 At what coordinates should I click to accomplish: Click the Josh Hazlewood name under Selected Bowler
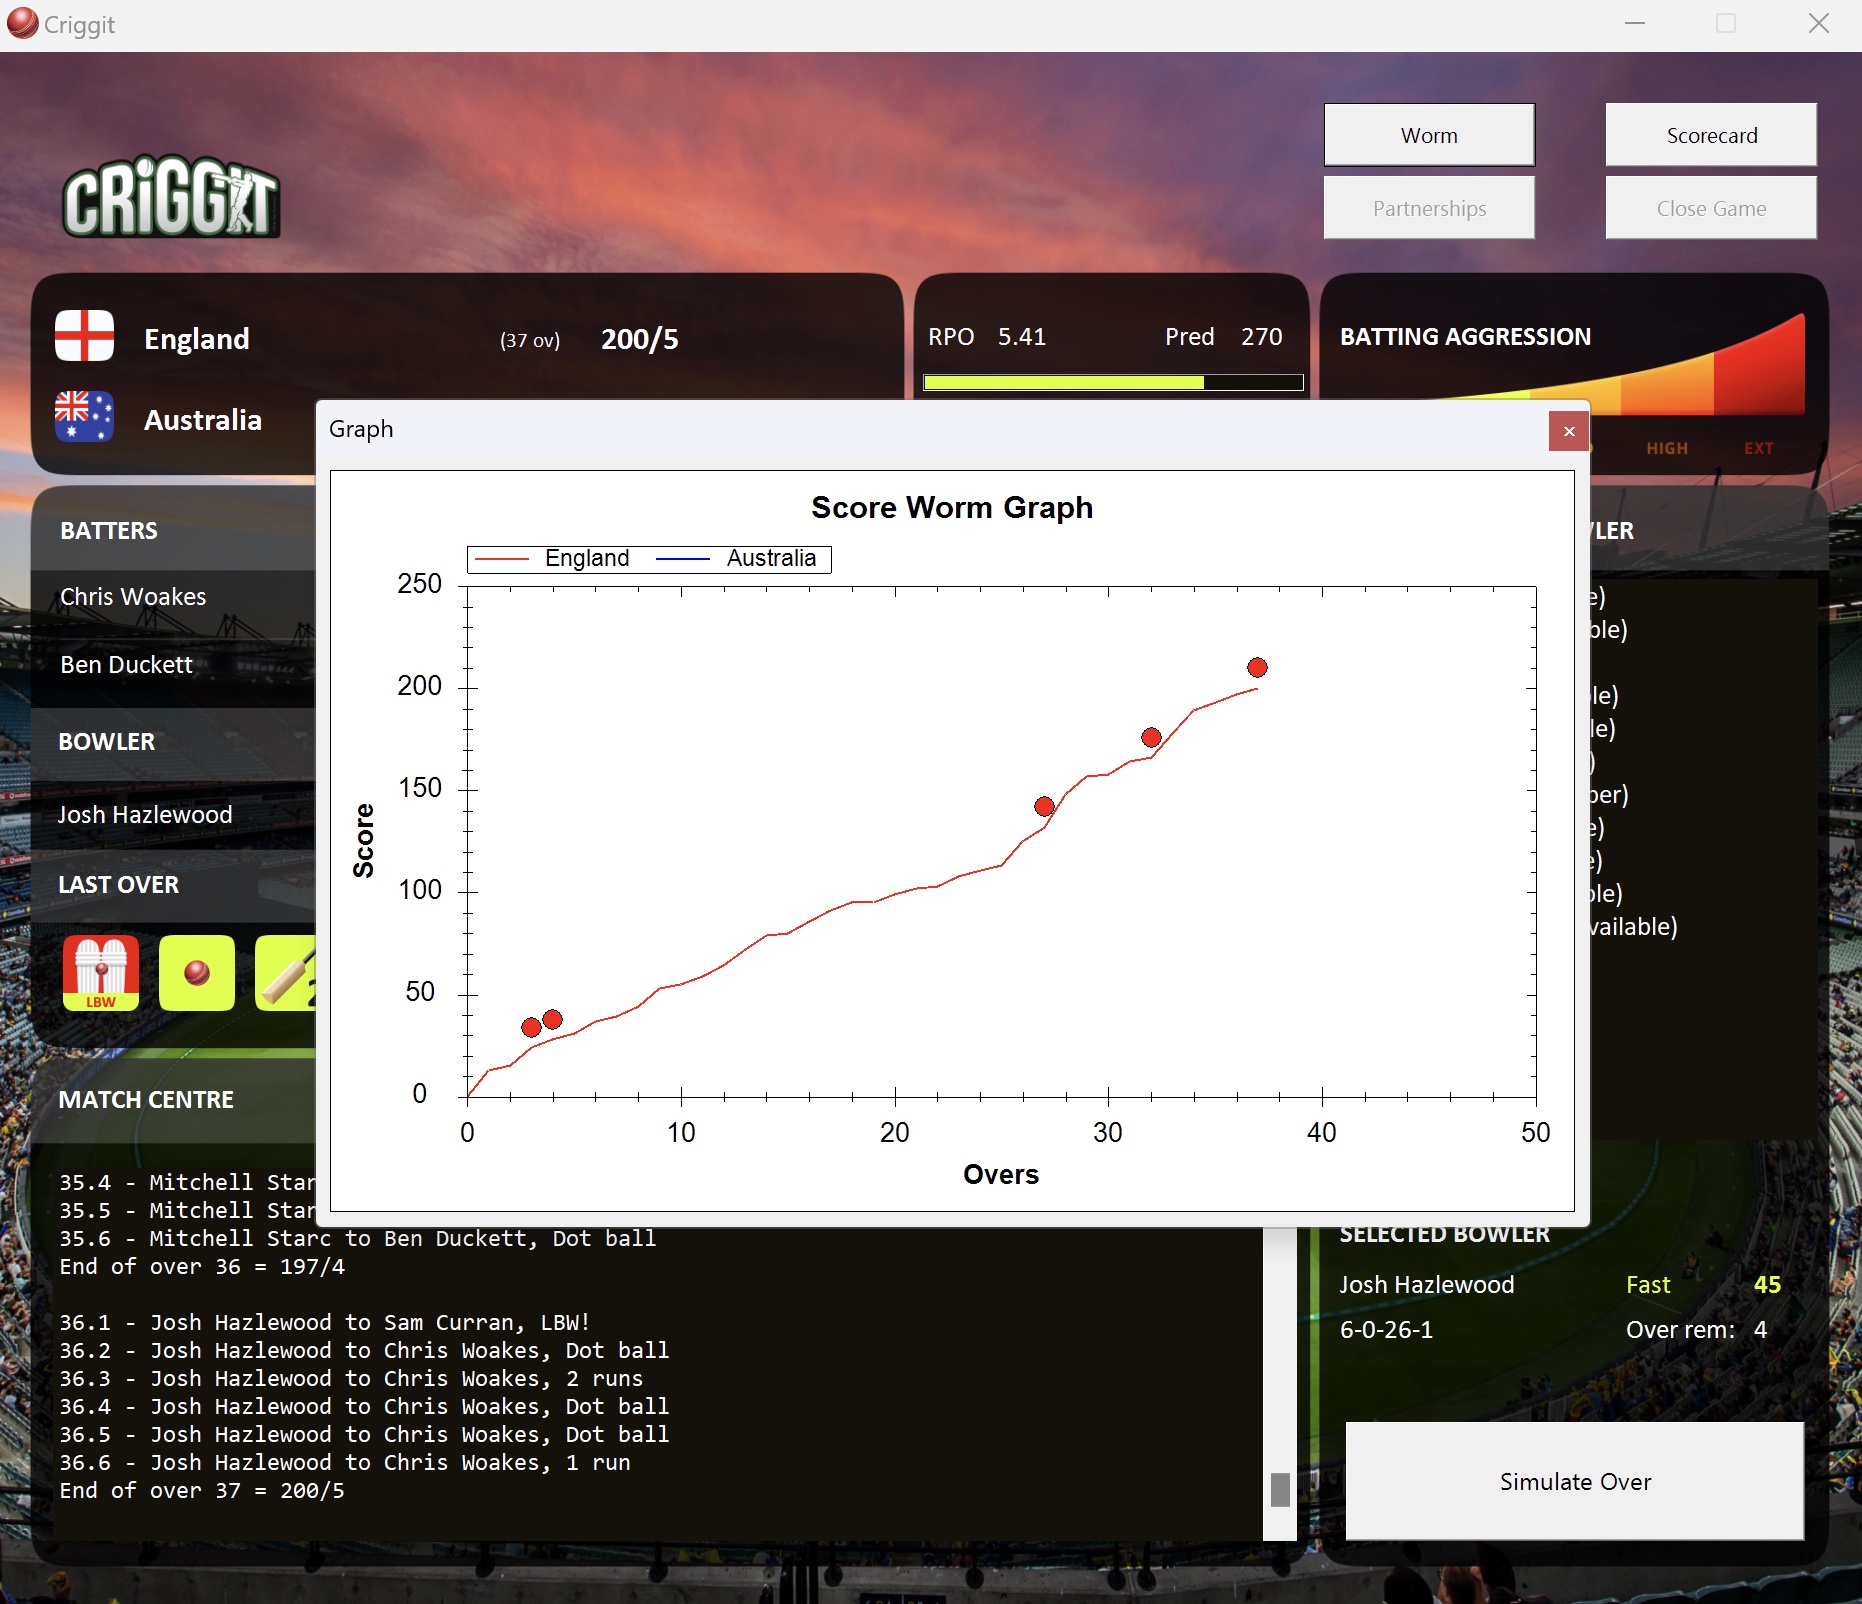pos(1427,1285)
